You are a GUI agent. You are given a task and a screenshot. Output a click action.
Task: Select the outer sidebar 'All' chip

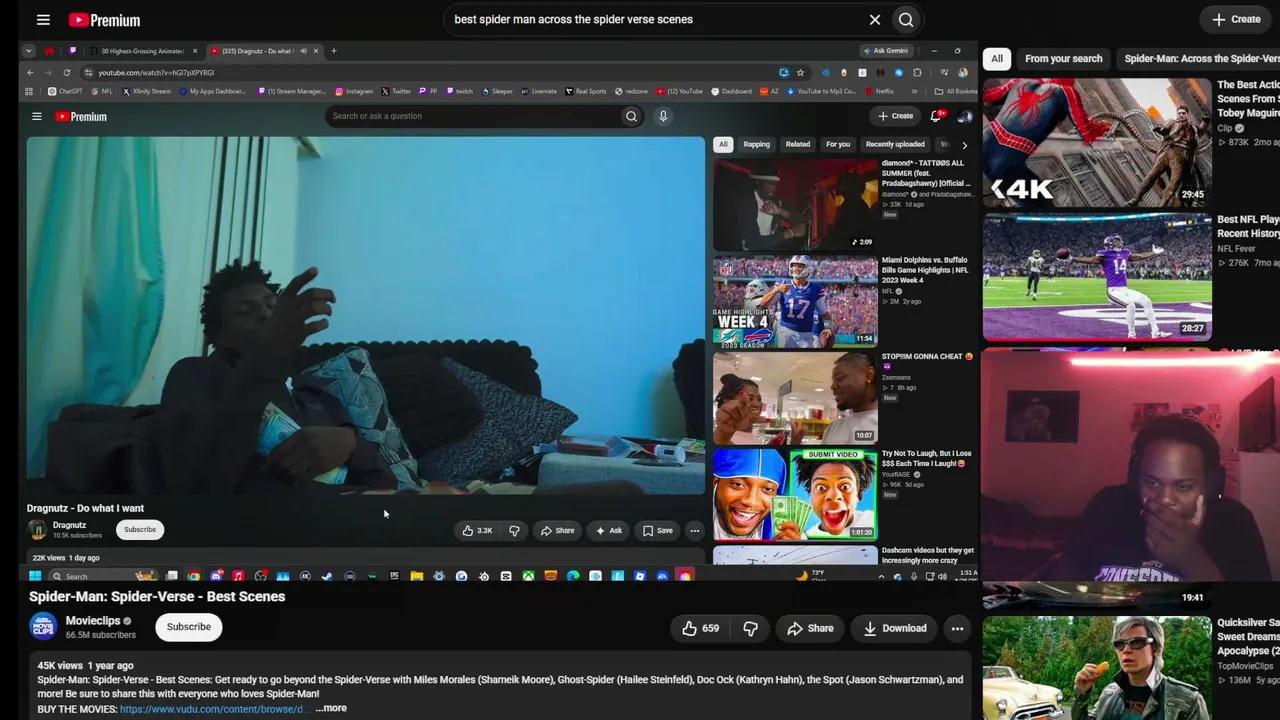[997, 59]
